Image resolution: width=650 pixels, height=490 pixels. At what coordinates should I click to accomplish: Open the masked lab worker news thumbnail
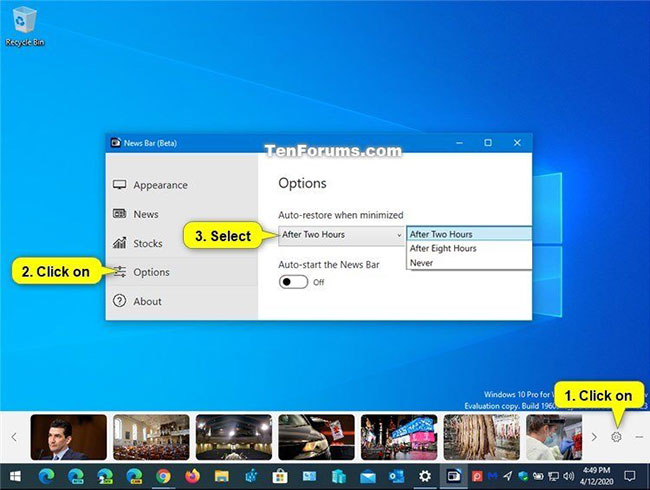554,437
